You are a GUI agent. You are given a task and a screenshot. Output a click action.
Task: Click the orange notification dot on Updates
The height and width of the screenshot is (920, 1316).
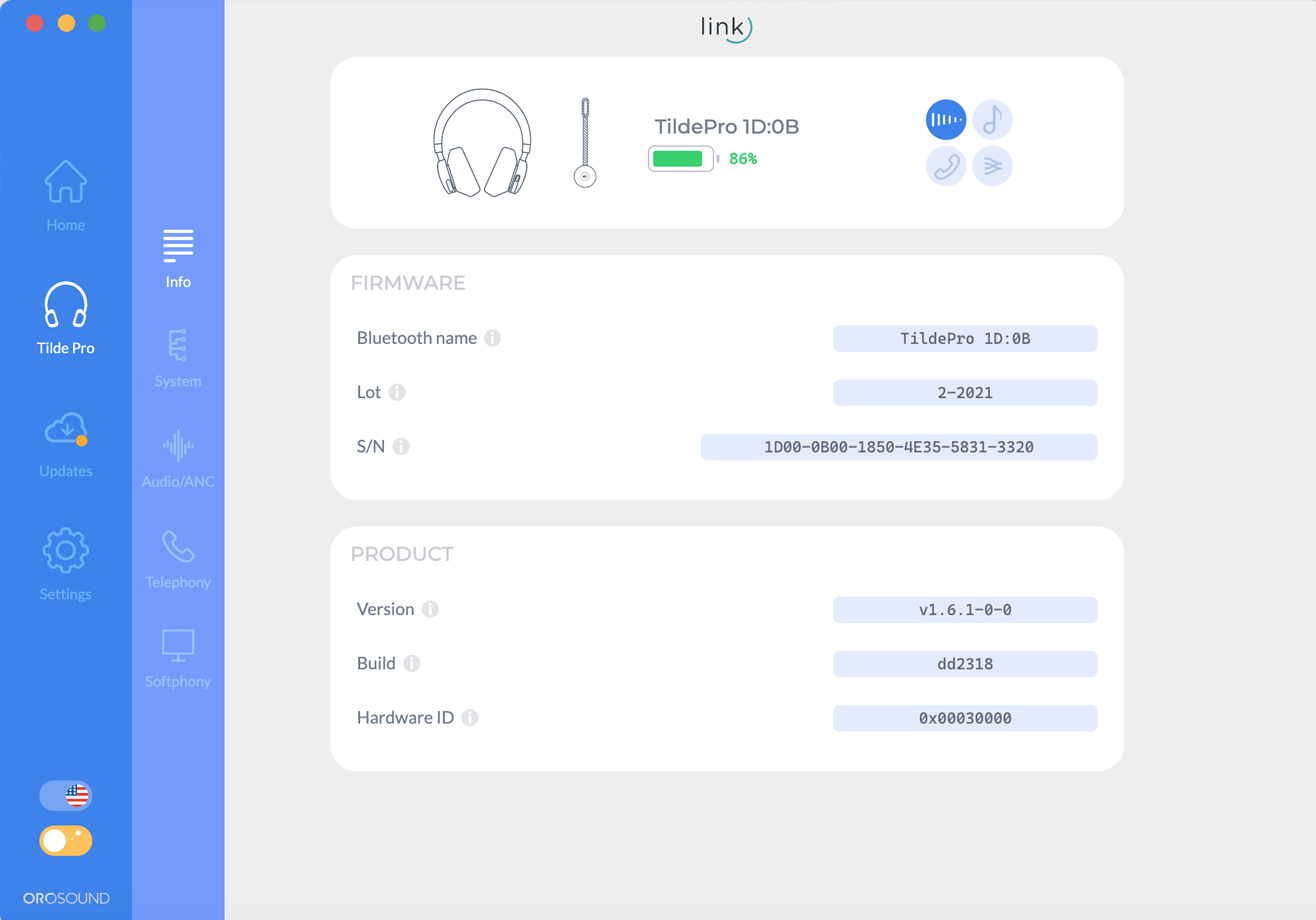pyautogui.click(x=82, y=440)
